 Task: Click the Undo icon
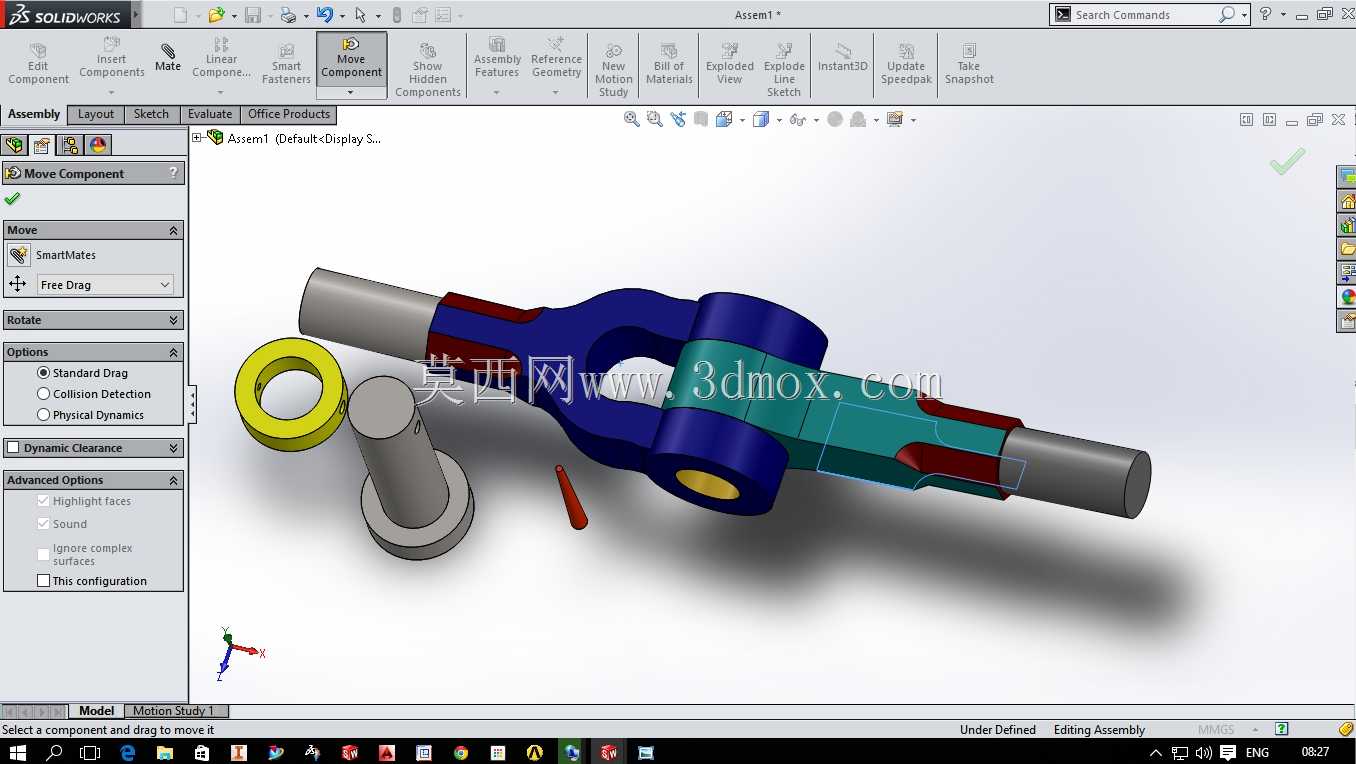(x=324, y=15)
